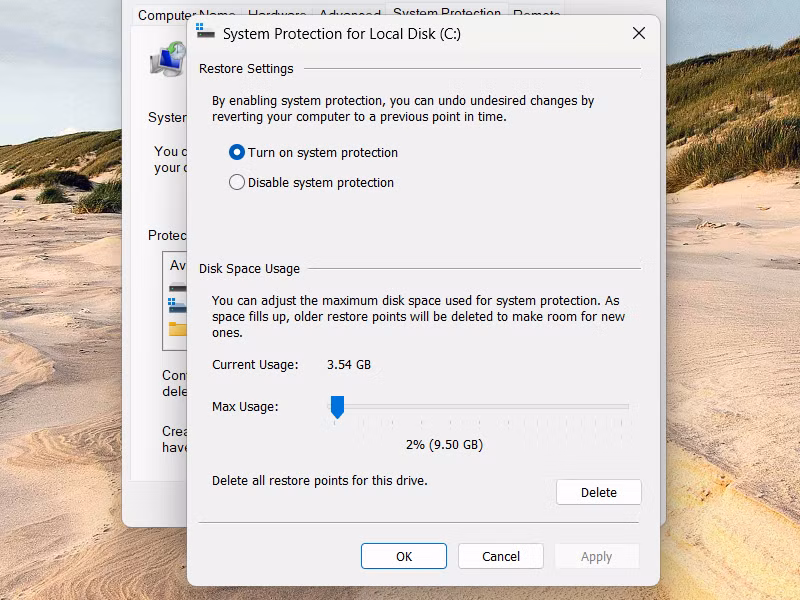
Task: Switch to the Remote tab
Action: click(536, 16)
